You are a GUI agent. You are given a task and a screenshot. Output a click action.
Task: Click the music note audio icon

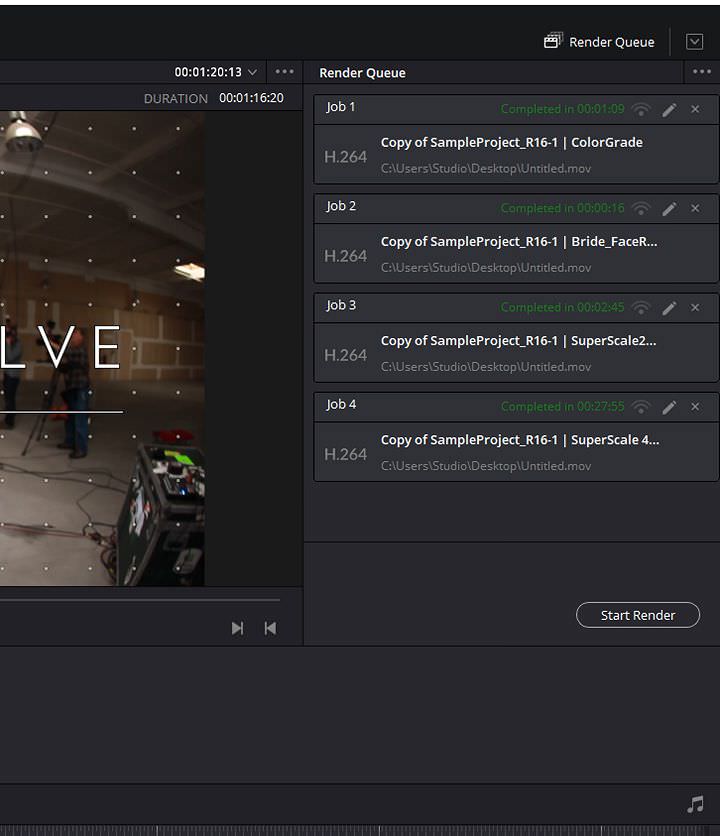coord(695,805)
